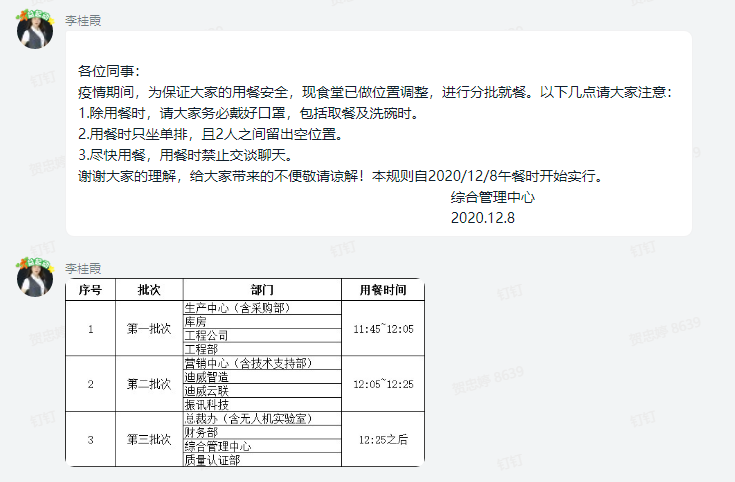Click the 综合管理中心 signature line

click(x=492, y=197)
